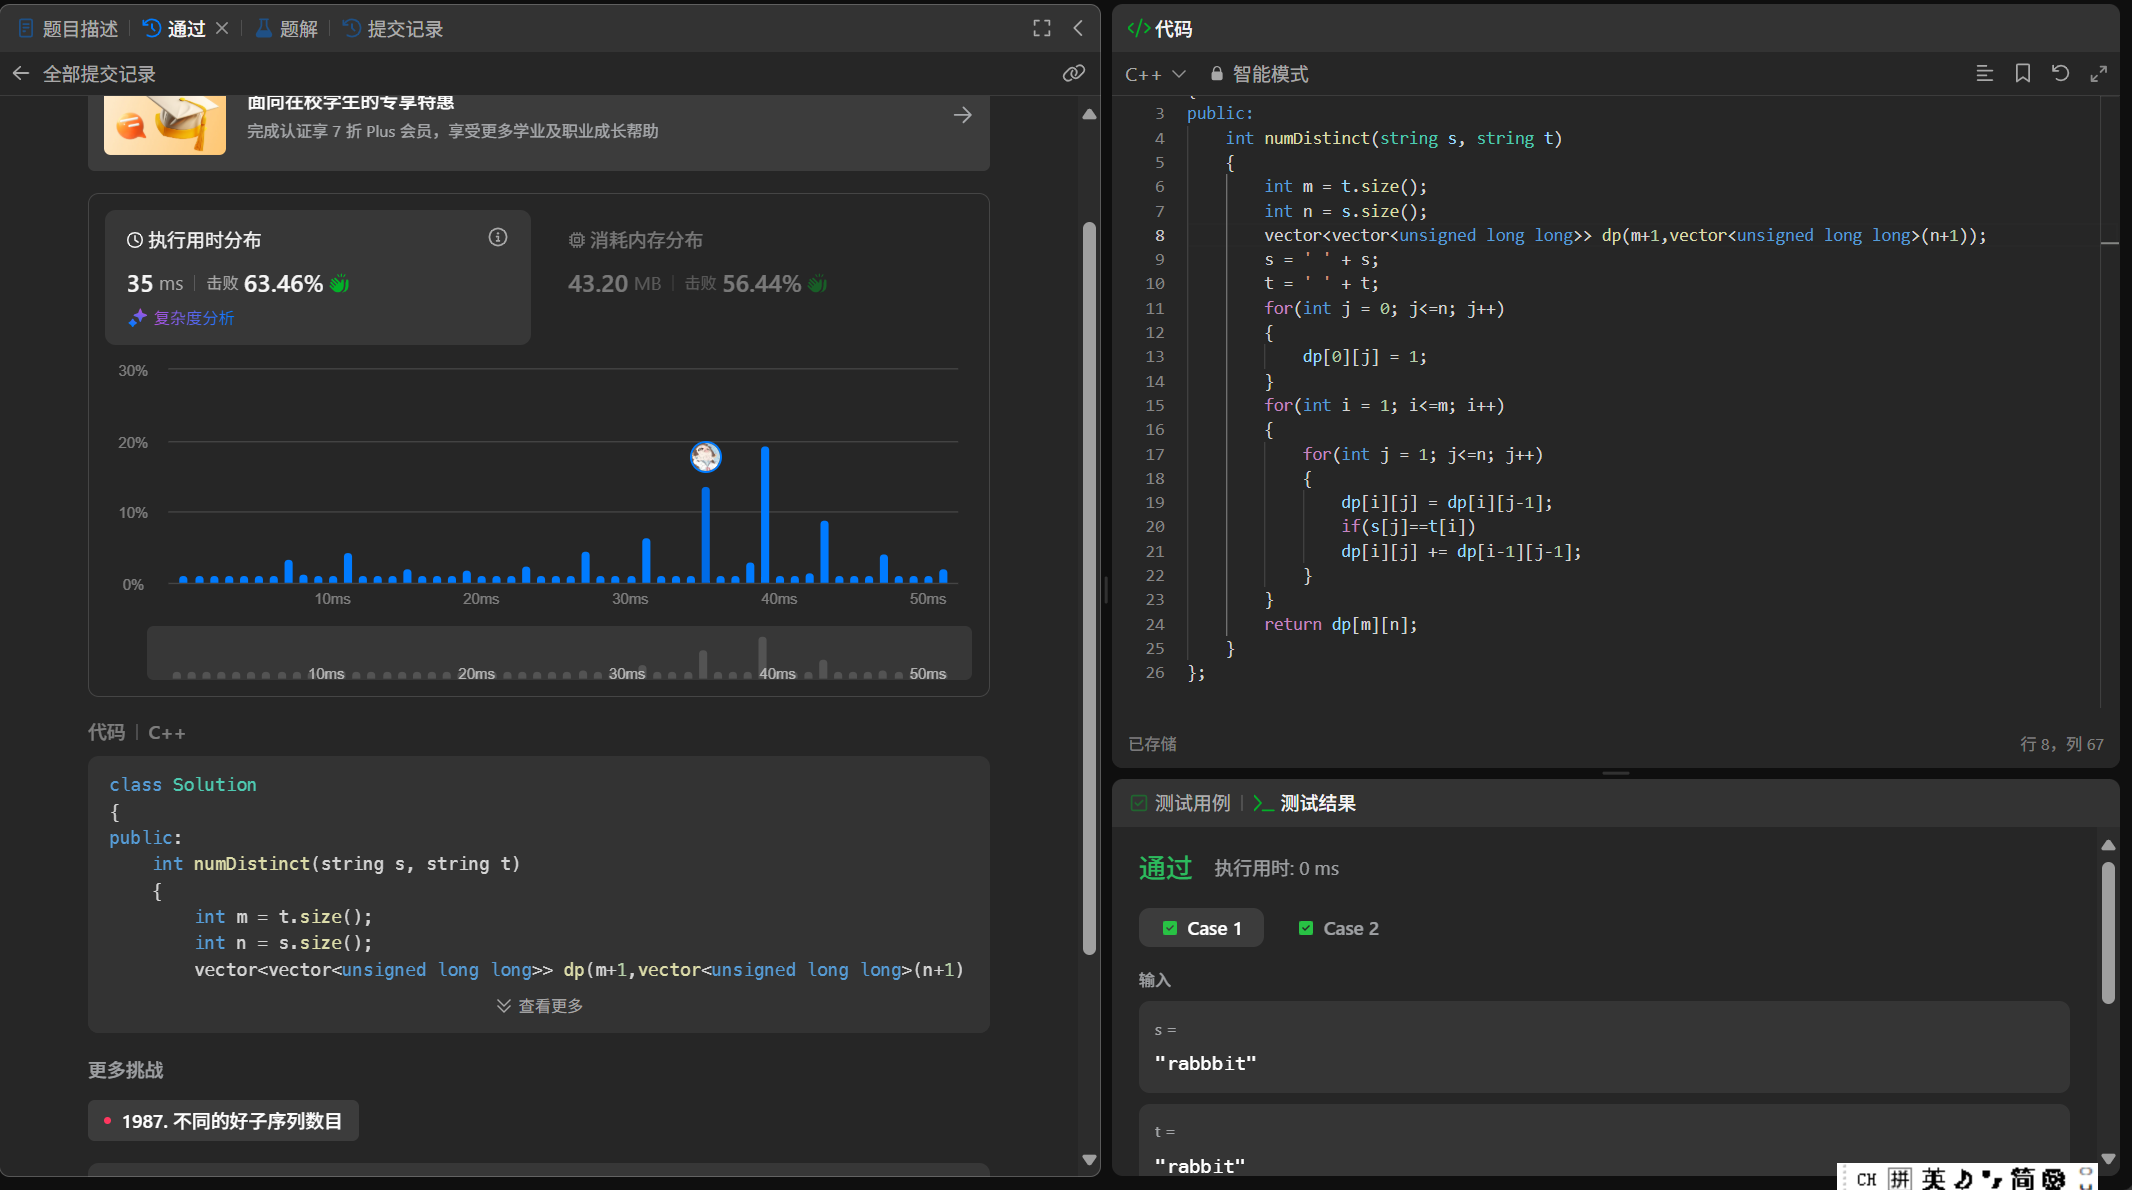
Task: Go back to 全部提交记录
Action: tap(85, 74)
